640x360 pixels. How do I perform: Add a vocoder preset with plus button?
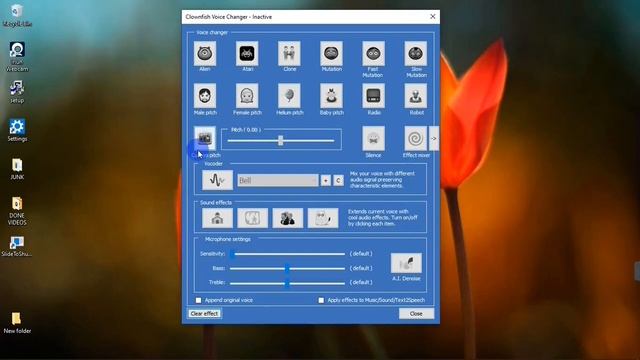pyautogui.click(x=326, y=180)
